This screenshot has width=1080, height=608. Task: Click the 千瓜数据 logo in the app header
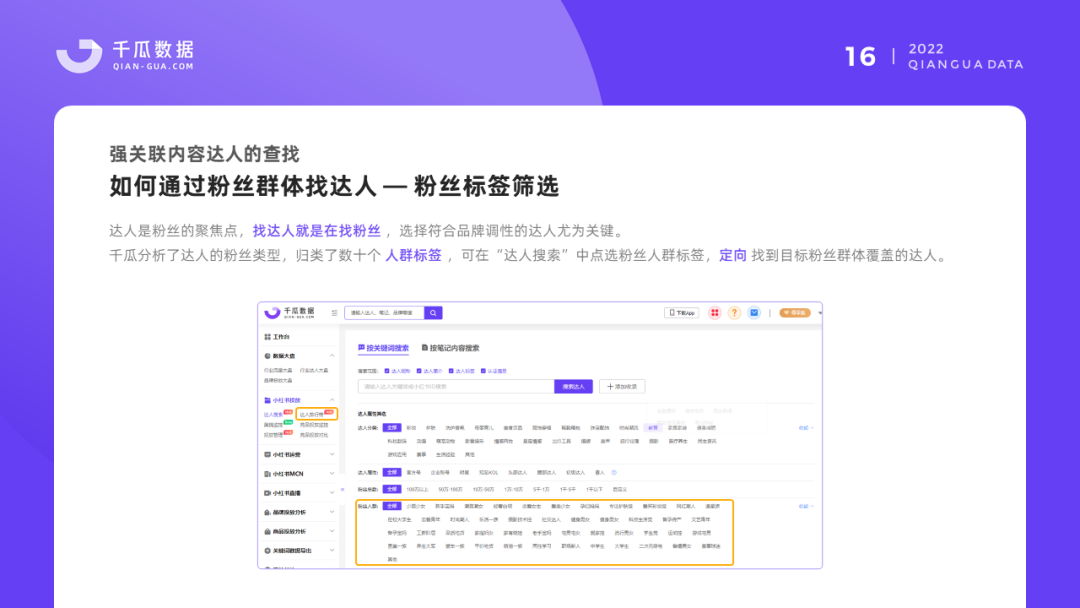[290, 313]
